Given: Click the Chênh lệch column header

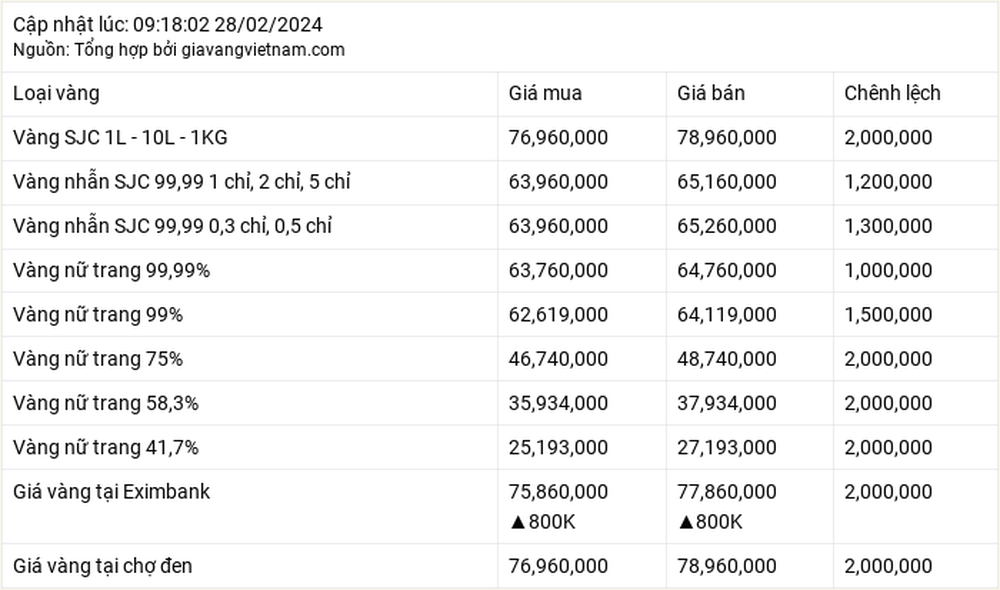Looking at the screenshot, I should coord(892,93).
